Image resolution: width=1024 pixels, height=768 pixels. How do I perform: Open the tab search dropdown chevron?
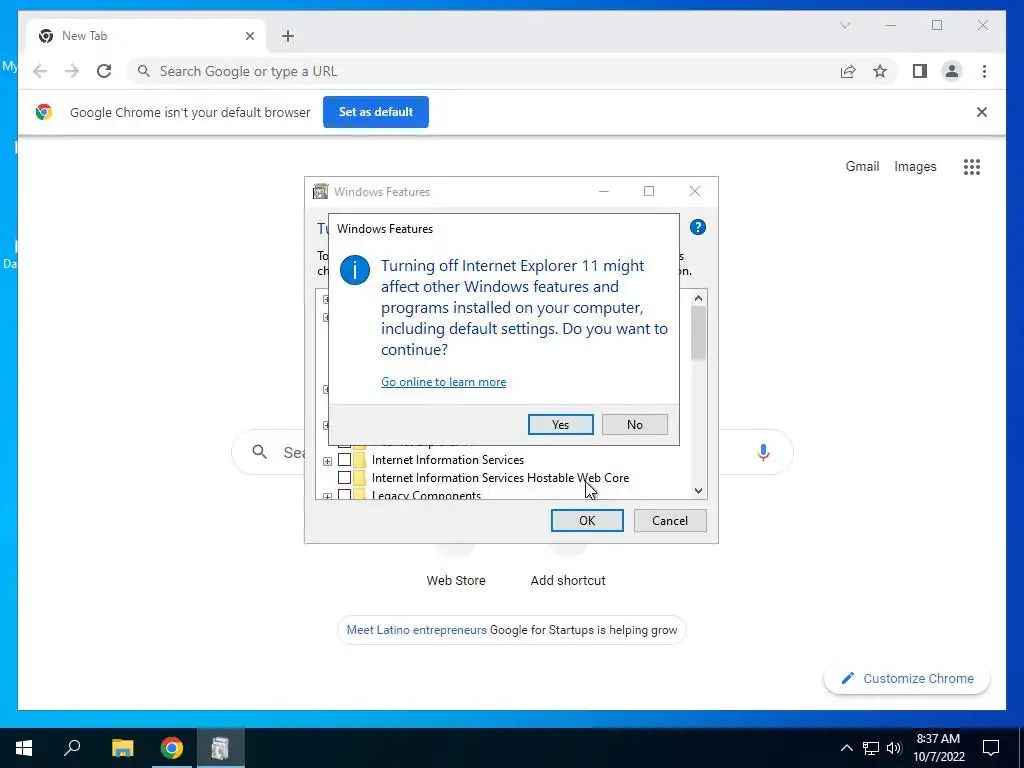tap(844, 25)
